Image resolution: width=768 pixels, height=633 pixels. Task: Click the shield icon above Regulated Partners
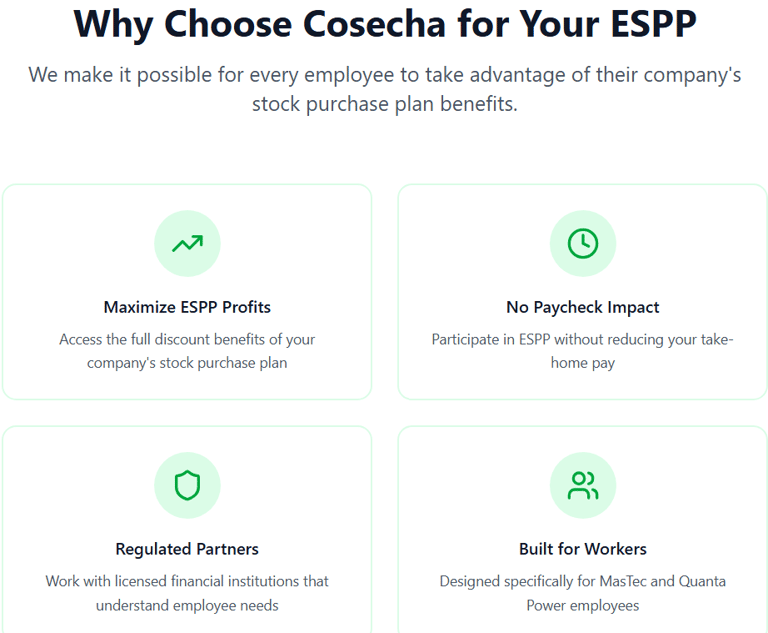click(x=187, y=485)
